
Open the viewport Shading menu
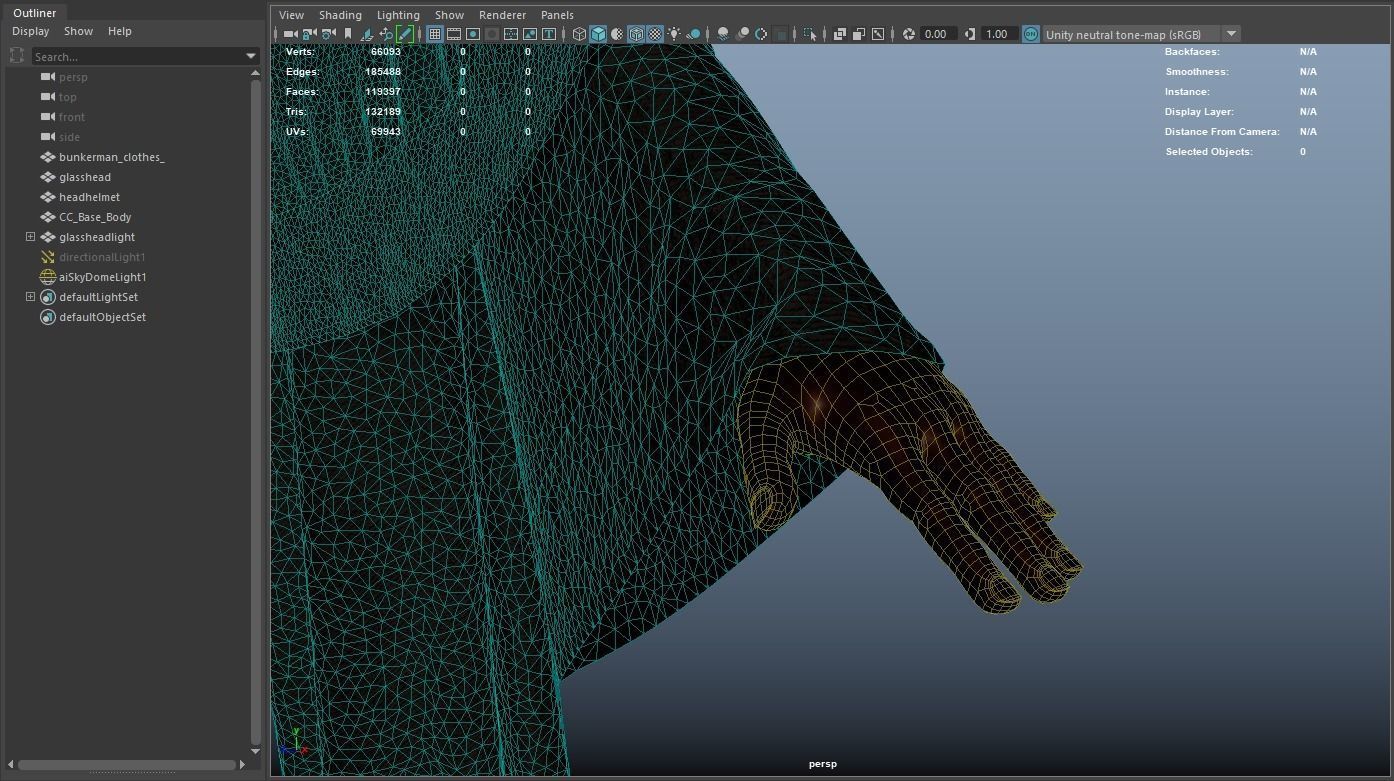click(x=340, y=15)
